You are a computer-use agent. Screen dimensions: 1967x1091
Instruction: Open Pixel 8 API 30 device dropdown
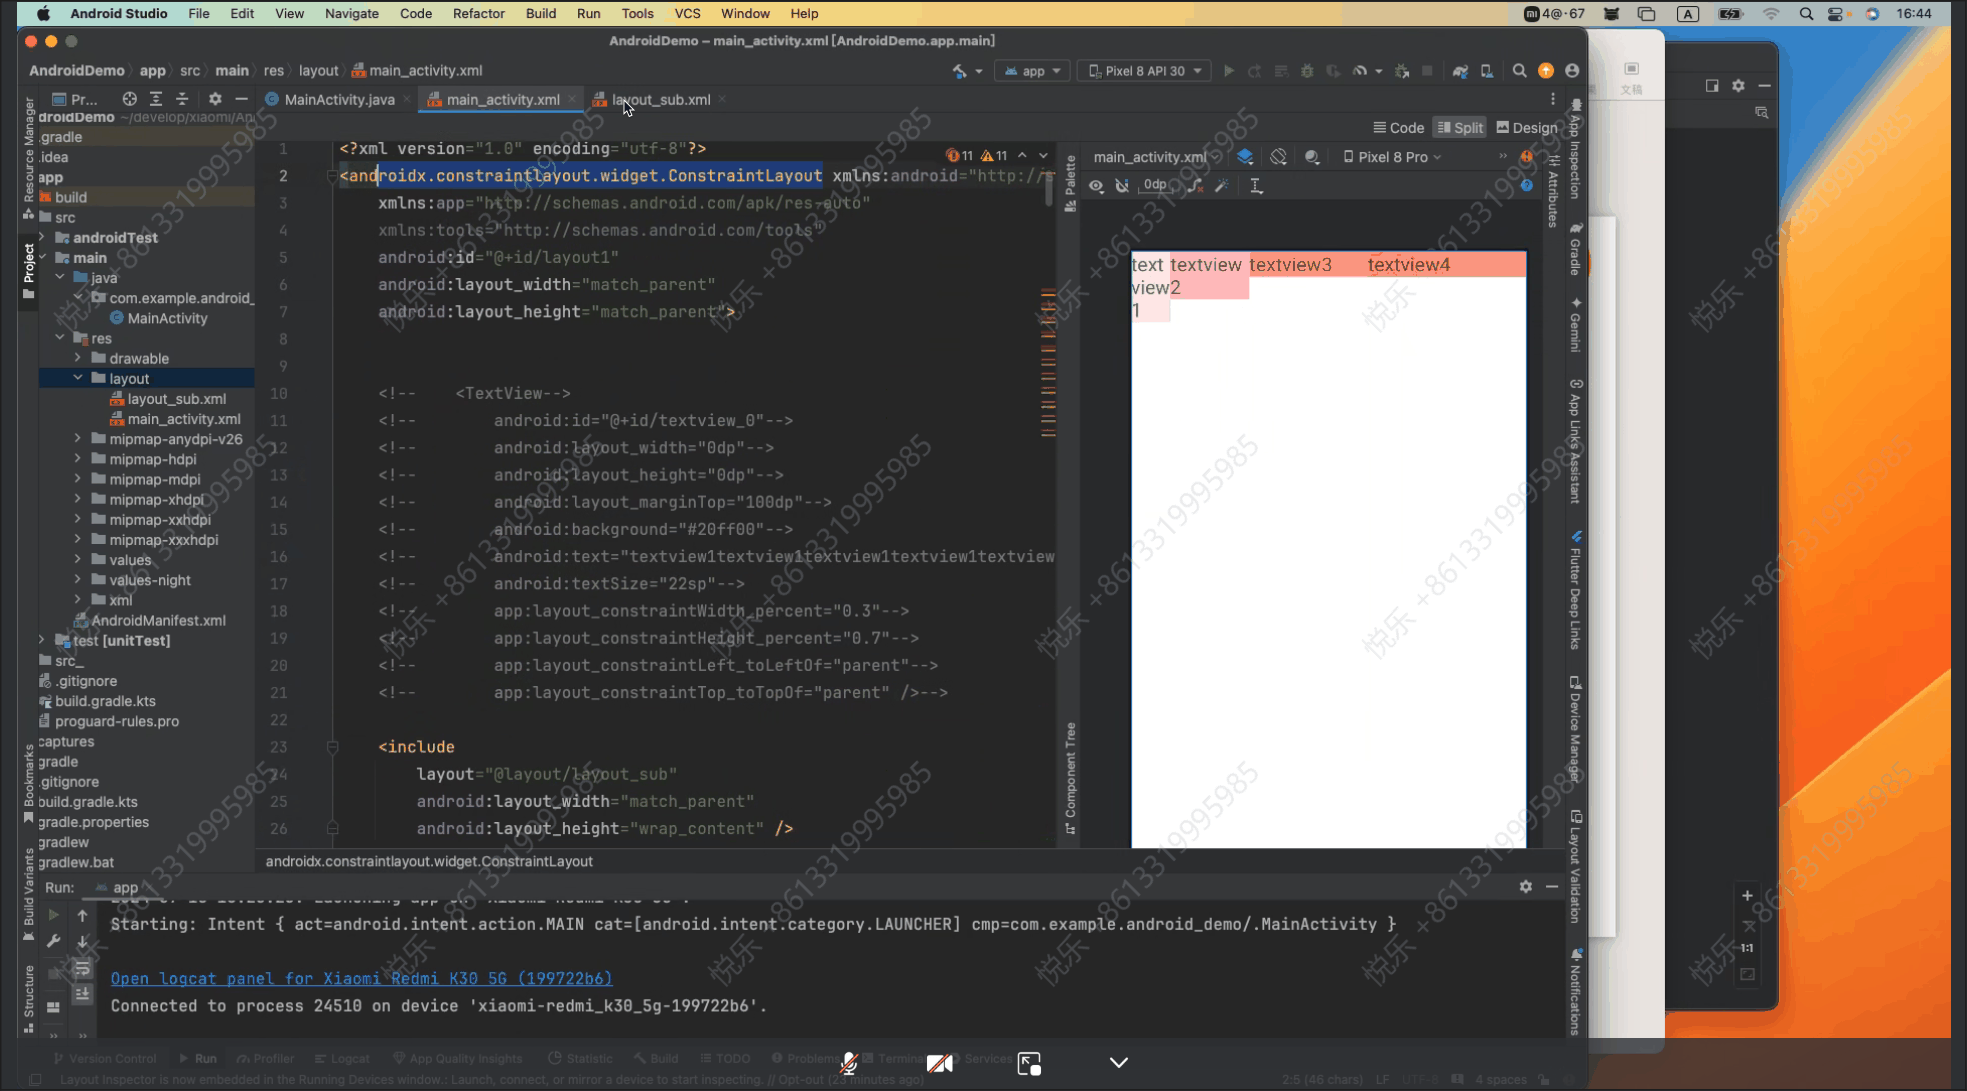pyautogui.click(x=1144, y=71)
